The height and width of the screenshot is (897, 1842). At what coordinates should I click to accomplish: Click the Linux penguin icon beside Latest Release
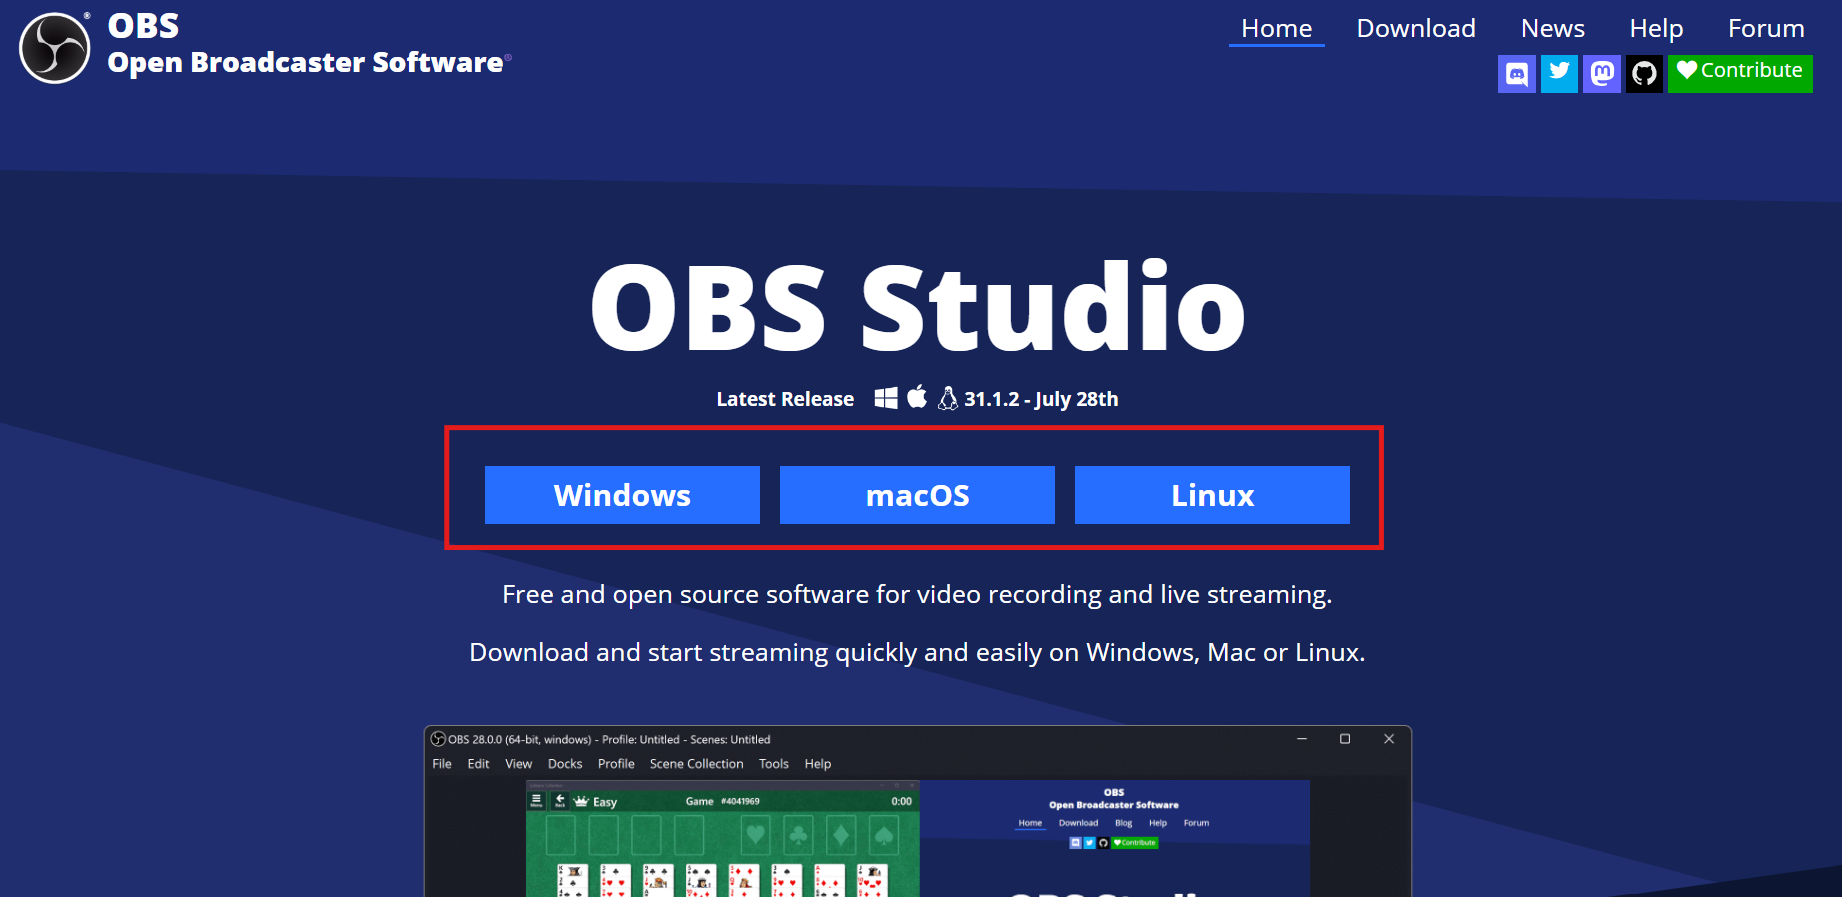pos(947,398)
